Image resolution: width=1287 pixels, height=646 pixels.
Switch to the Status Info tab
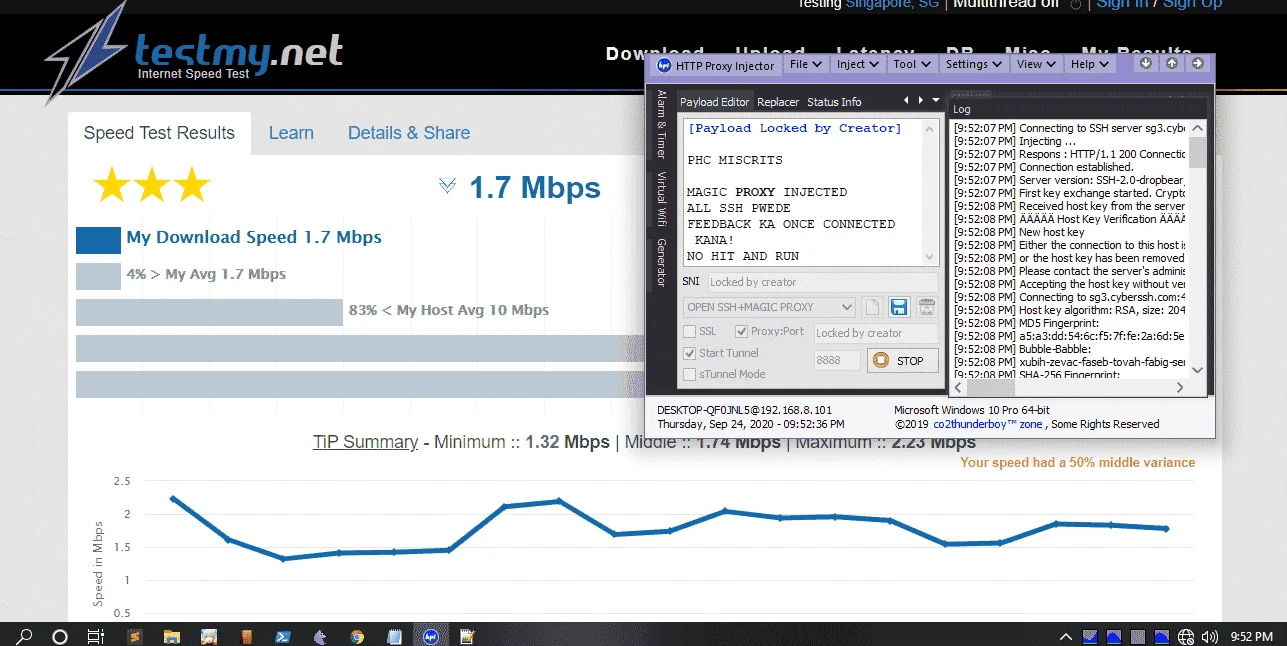[834, 102]
